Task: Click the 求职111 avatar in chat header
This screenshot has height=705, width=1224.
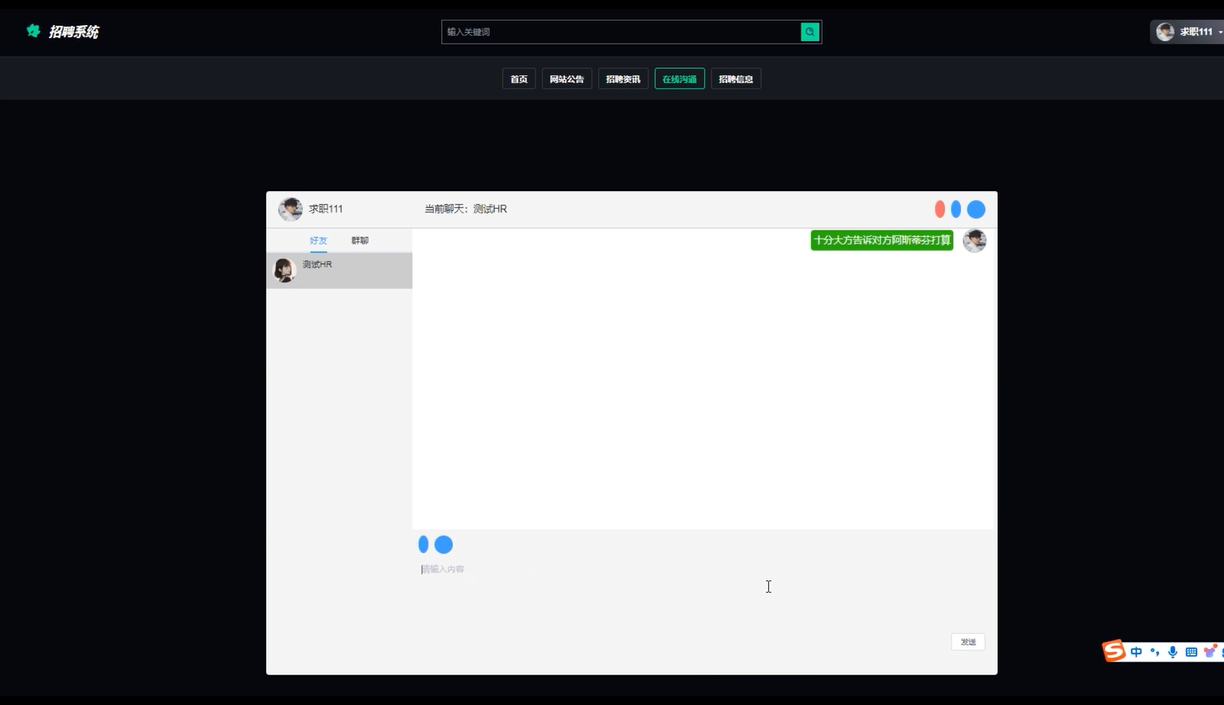Action: click(x=290, y=209)
